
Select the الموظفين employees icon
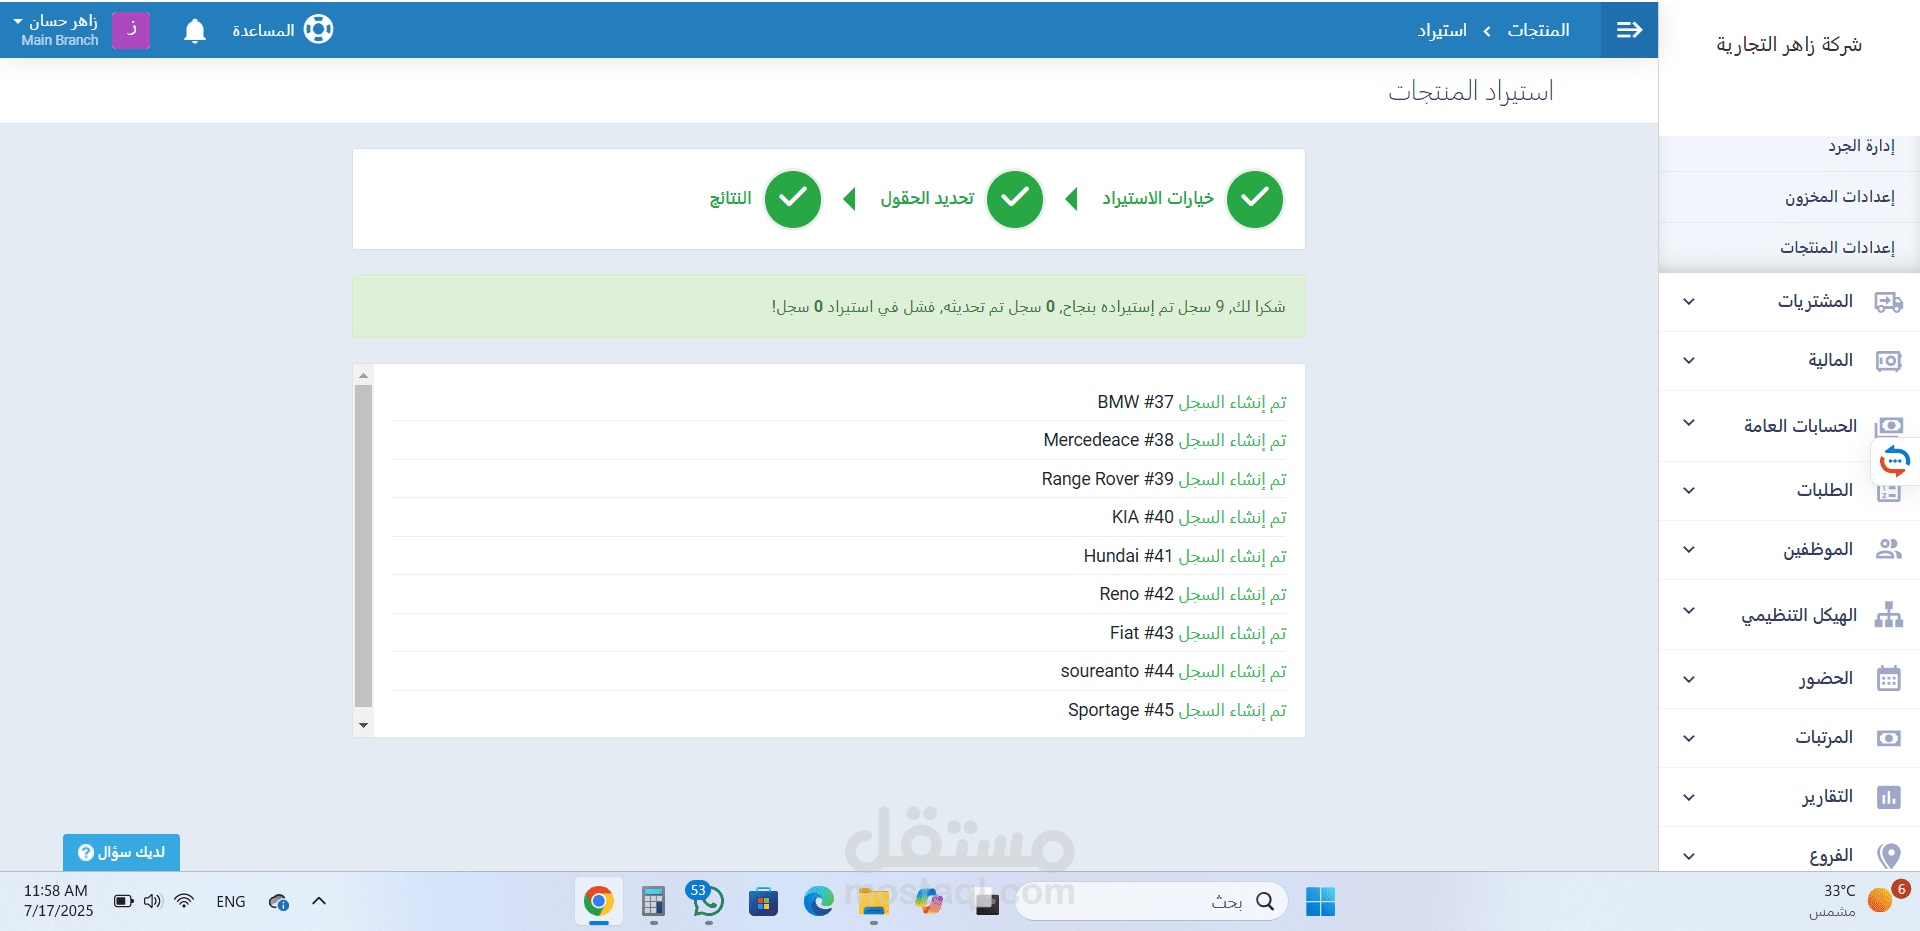(x=1889, y=549)
